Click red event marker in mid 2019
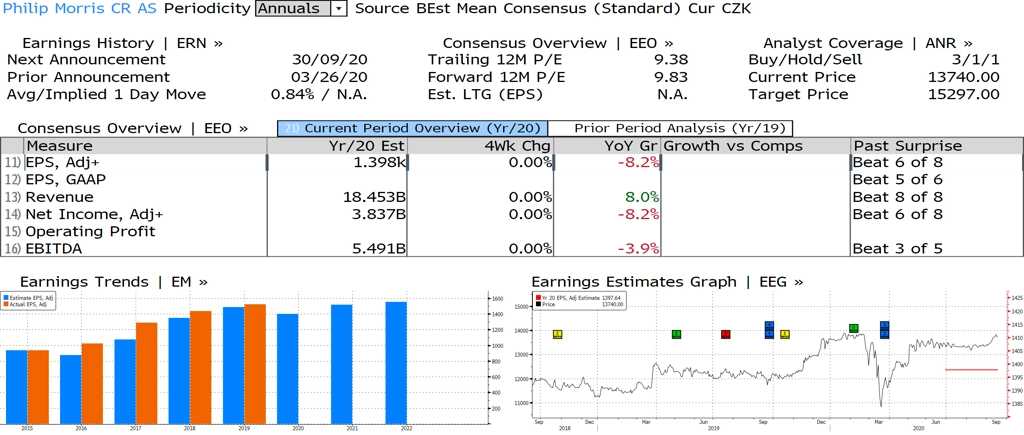The image size is (1024, 435). pyautogui.click(x=726, y=334)
